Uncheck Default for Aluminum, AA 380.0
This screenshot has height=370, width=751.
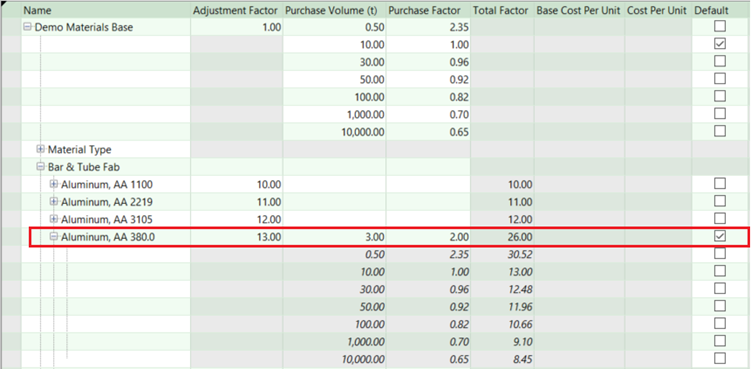[x=720, y=236]
